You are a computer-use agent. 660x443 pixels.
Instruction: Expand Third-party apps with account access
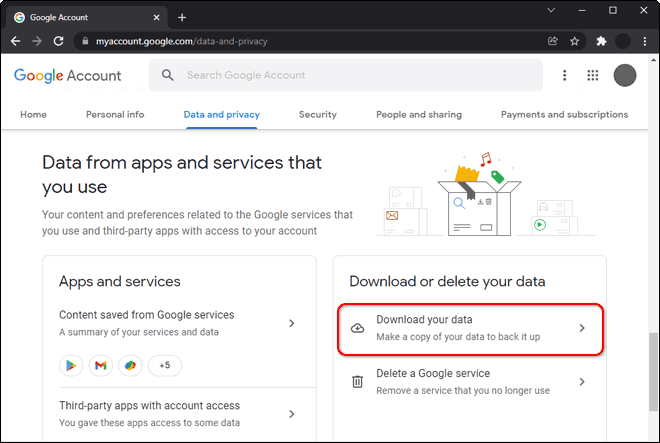click(x=177, y=414)
